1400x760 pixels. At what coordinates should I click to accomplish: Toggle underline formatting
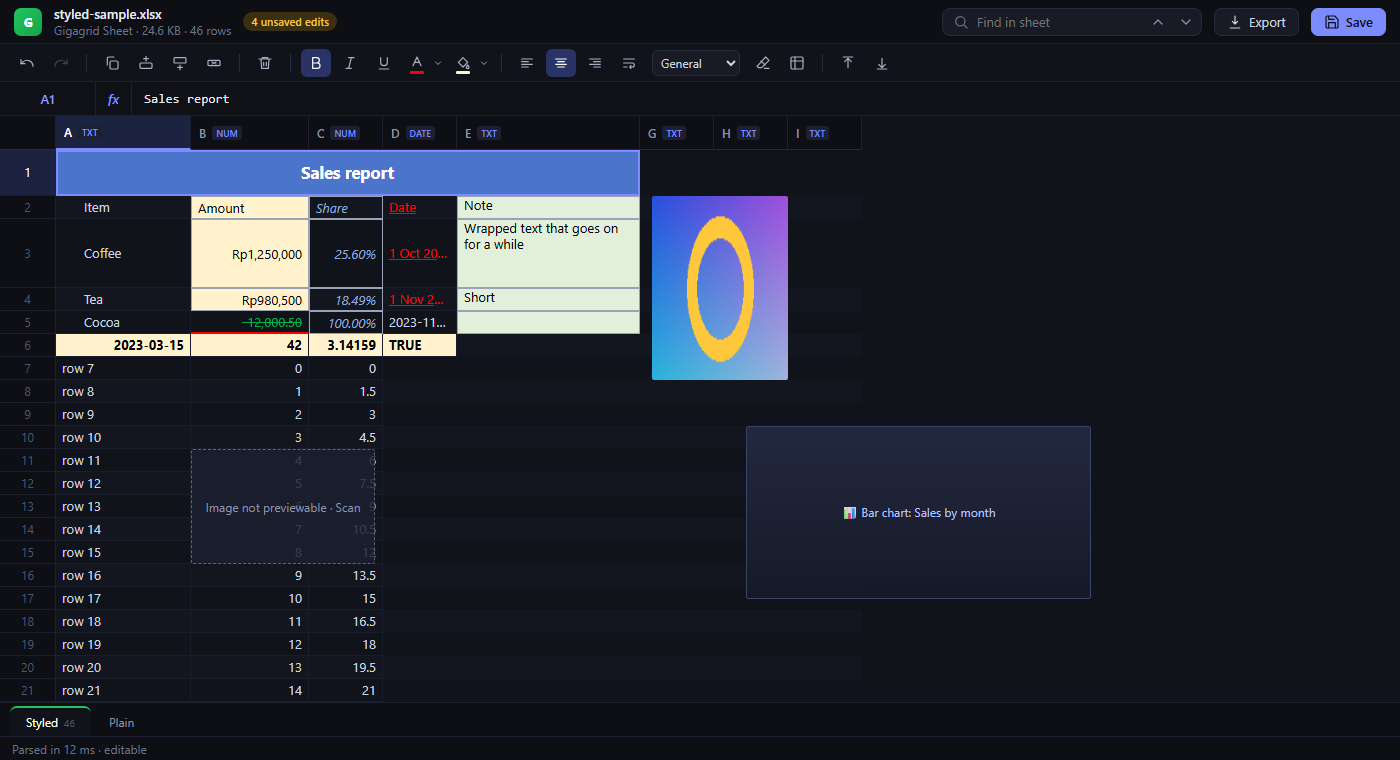384,63
